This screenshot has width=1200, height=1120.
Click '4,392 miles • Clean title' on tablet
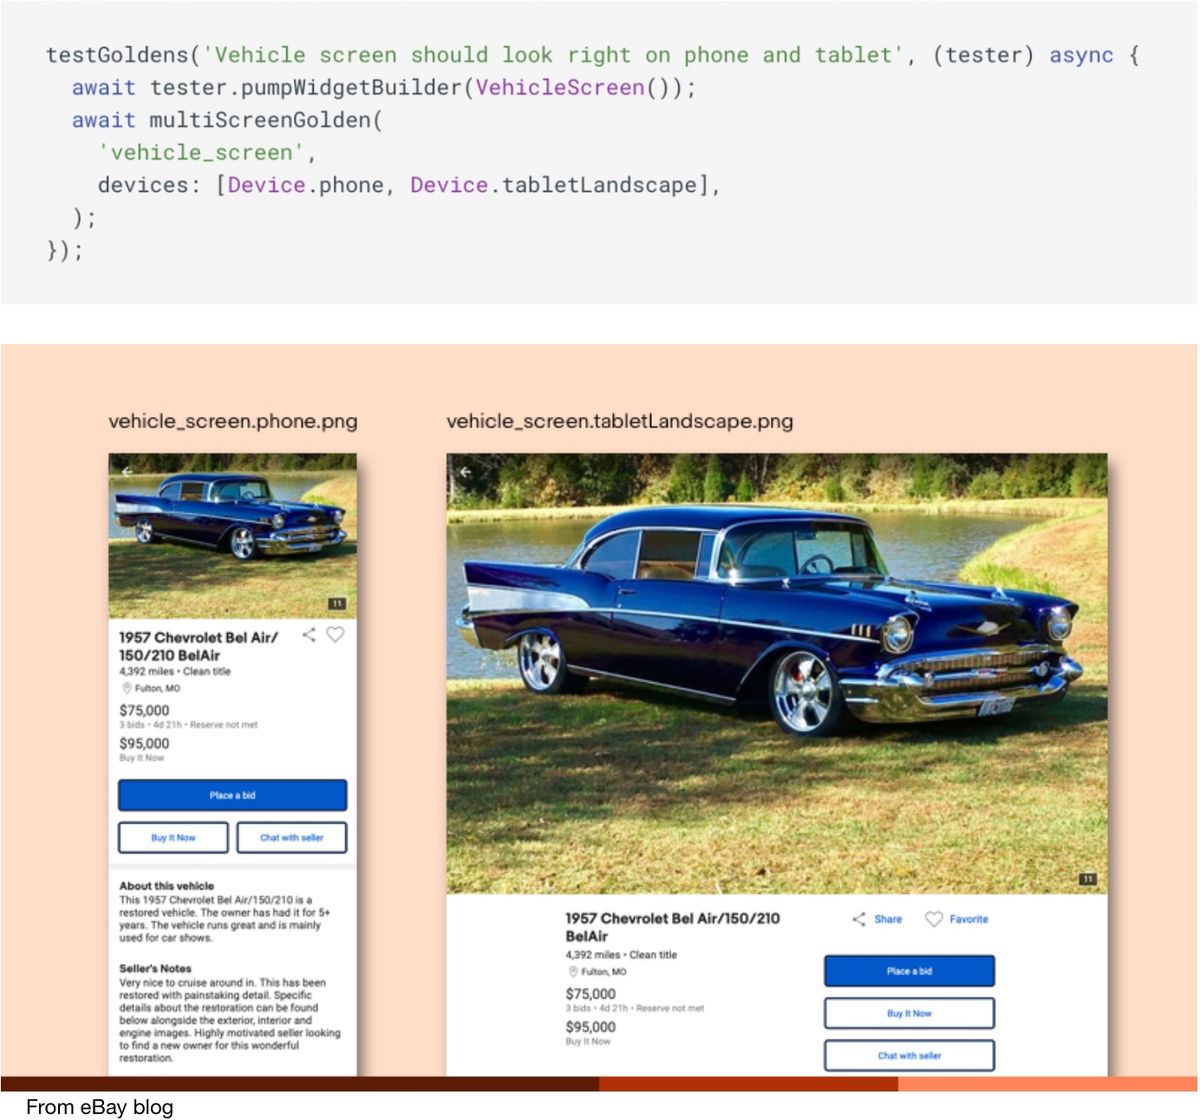(x=621, y=955)
